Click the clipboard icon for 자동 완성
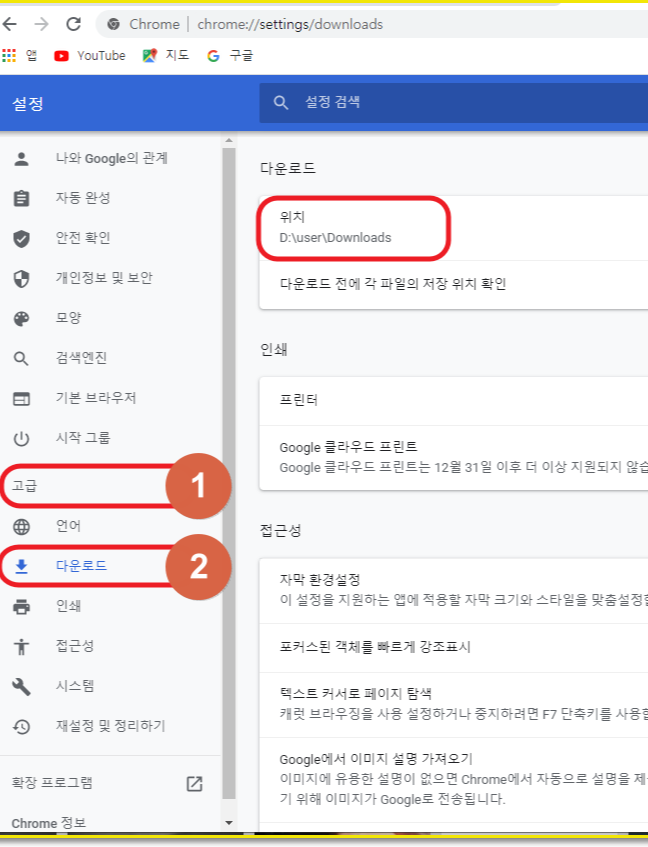648x847 pixels. click(x=22, y=199)
